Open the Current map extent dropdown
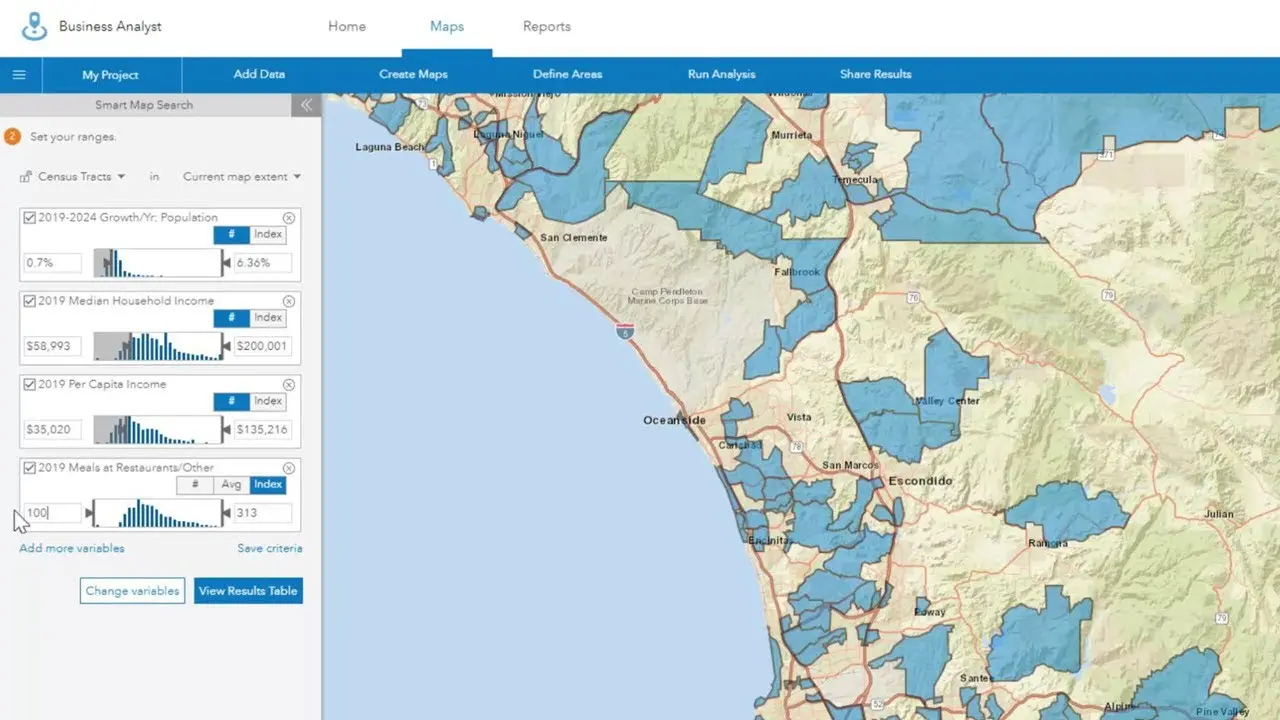This screenshot has width=1280, height=720. [242, 177]
